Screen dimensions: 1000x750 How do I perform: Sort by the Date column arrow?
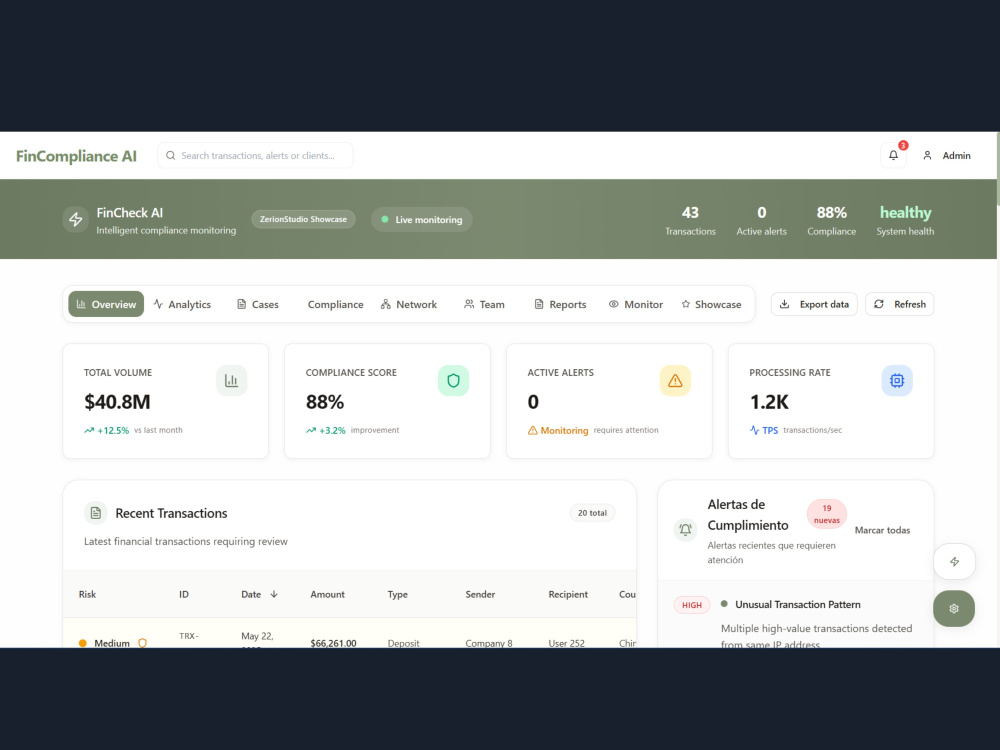(274, 594)
